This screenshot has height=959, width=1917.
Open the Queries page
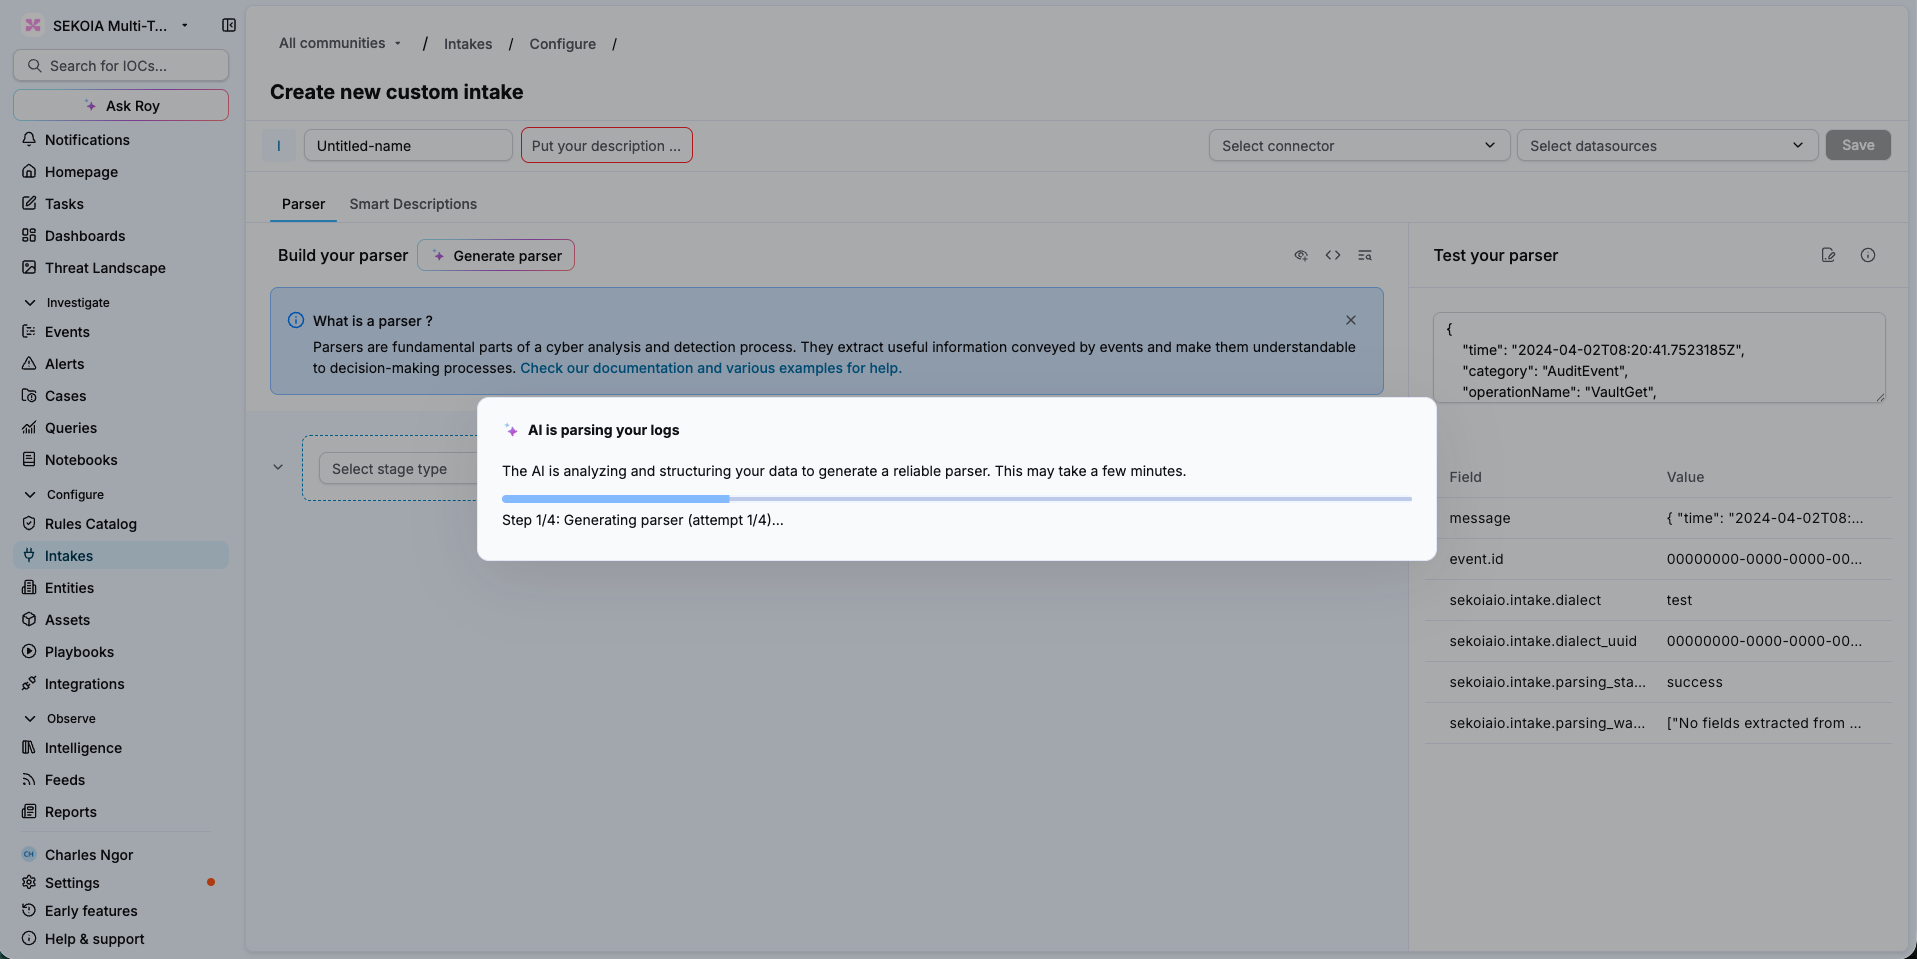tap(71, 428)
